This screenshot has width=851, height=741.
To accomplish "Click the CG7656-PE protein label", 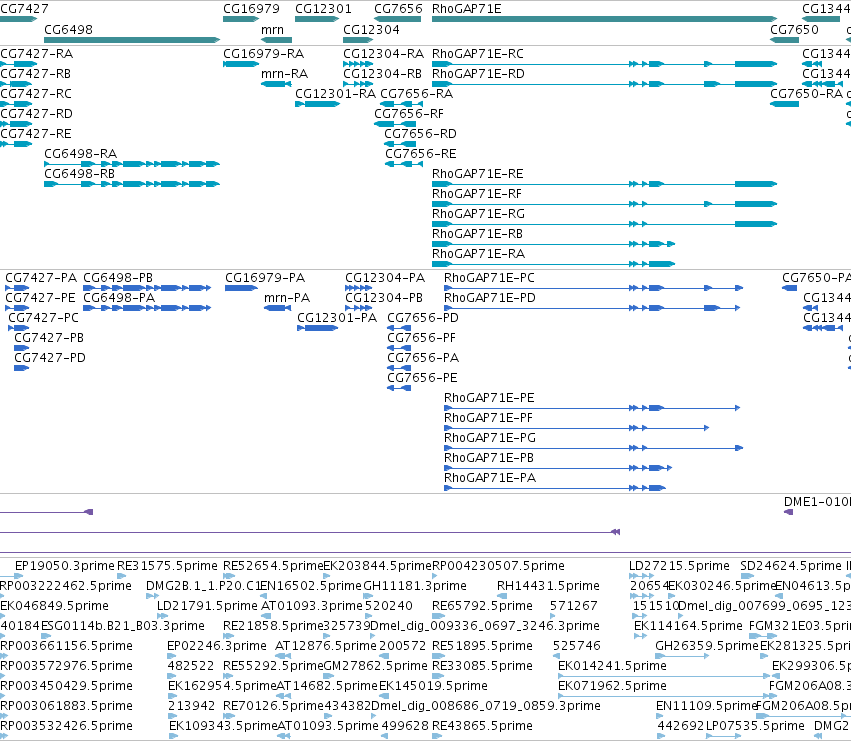I will click(x=422, y=378).
